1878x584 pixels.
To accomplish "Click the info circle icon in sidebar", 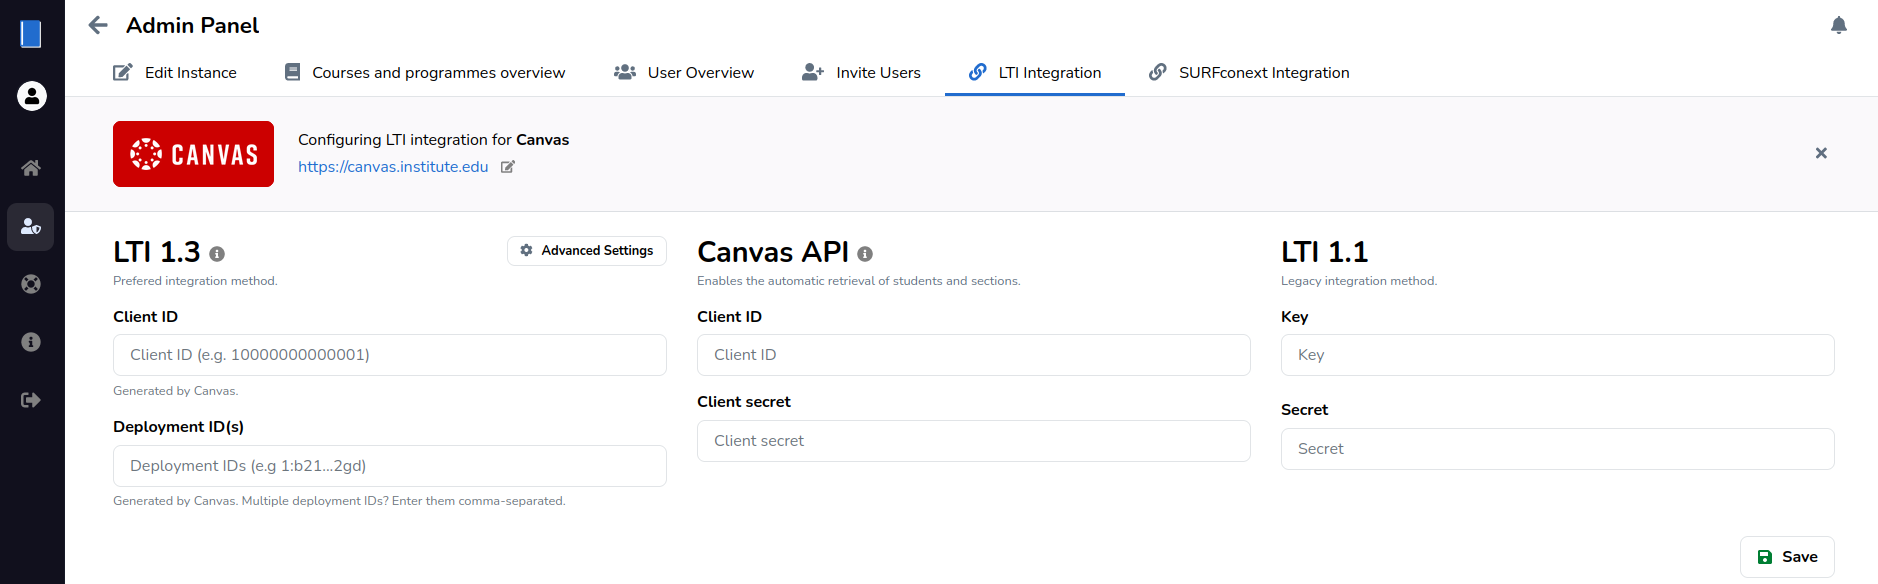I will point(31,342).
